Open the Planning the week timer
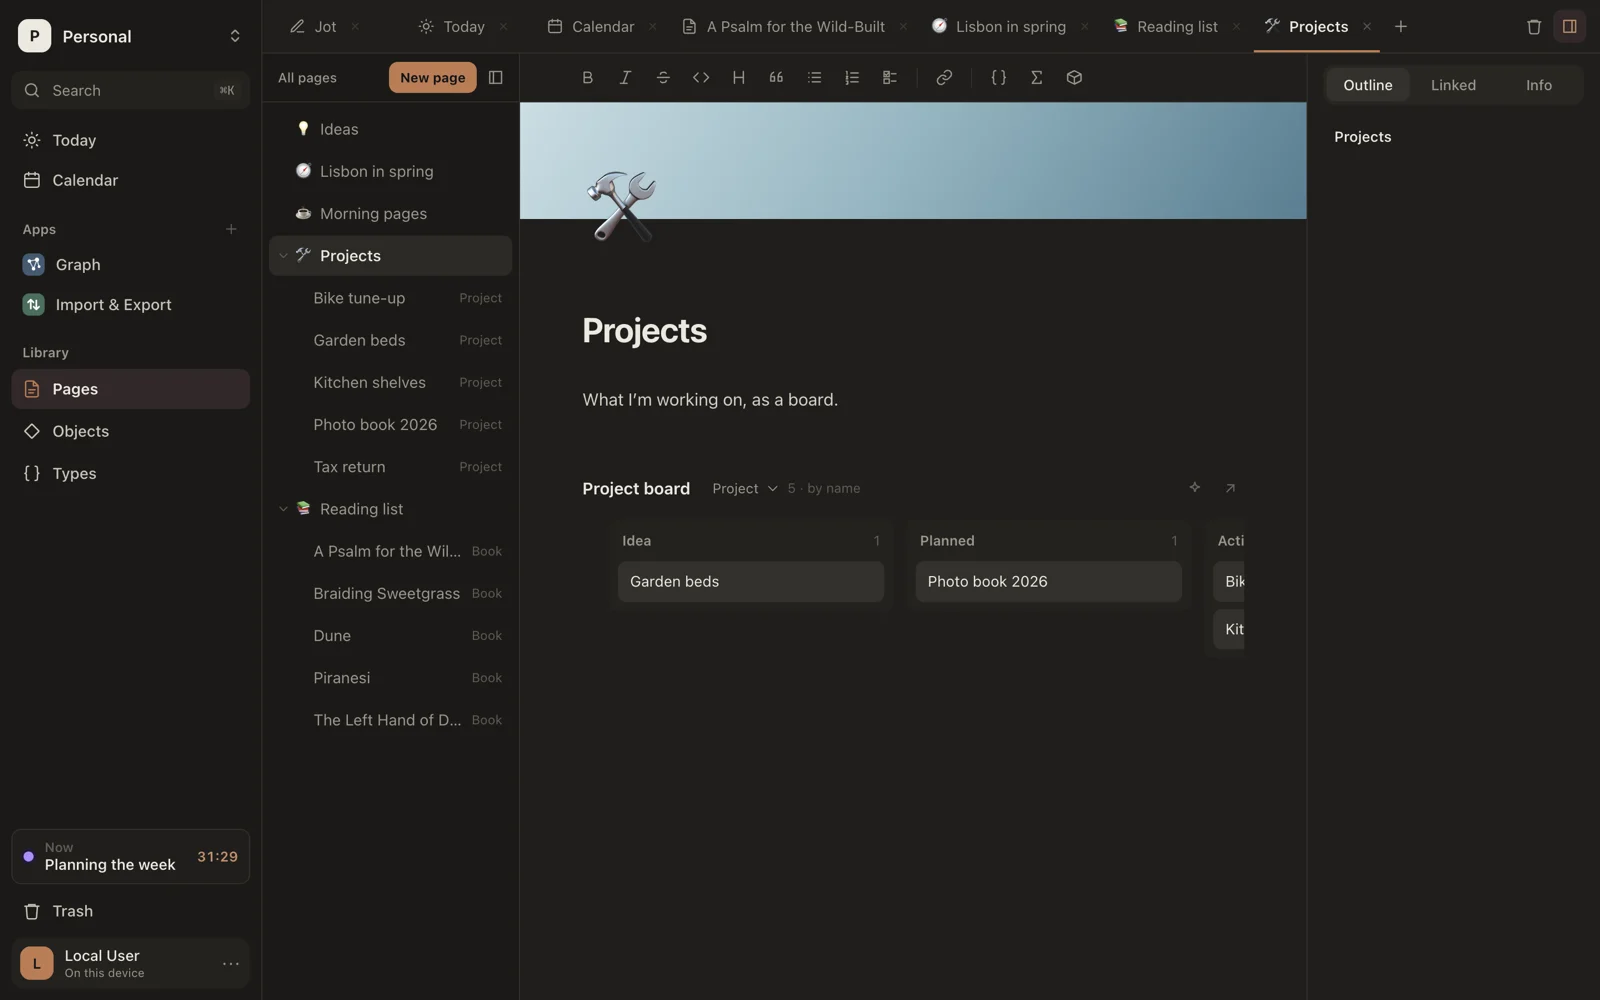Screen dimensions: 1600x1000 click(x=131, y=857)
